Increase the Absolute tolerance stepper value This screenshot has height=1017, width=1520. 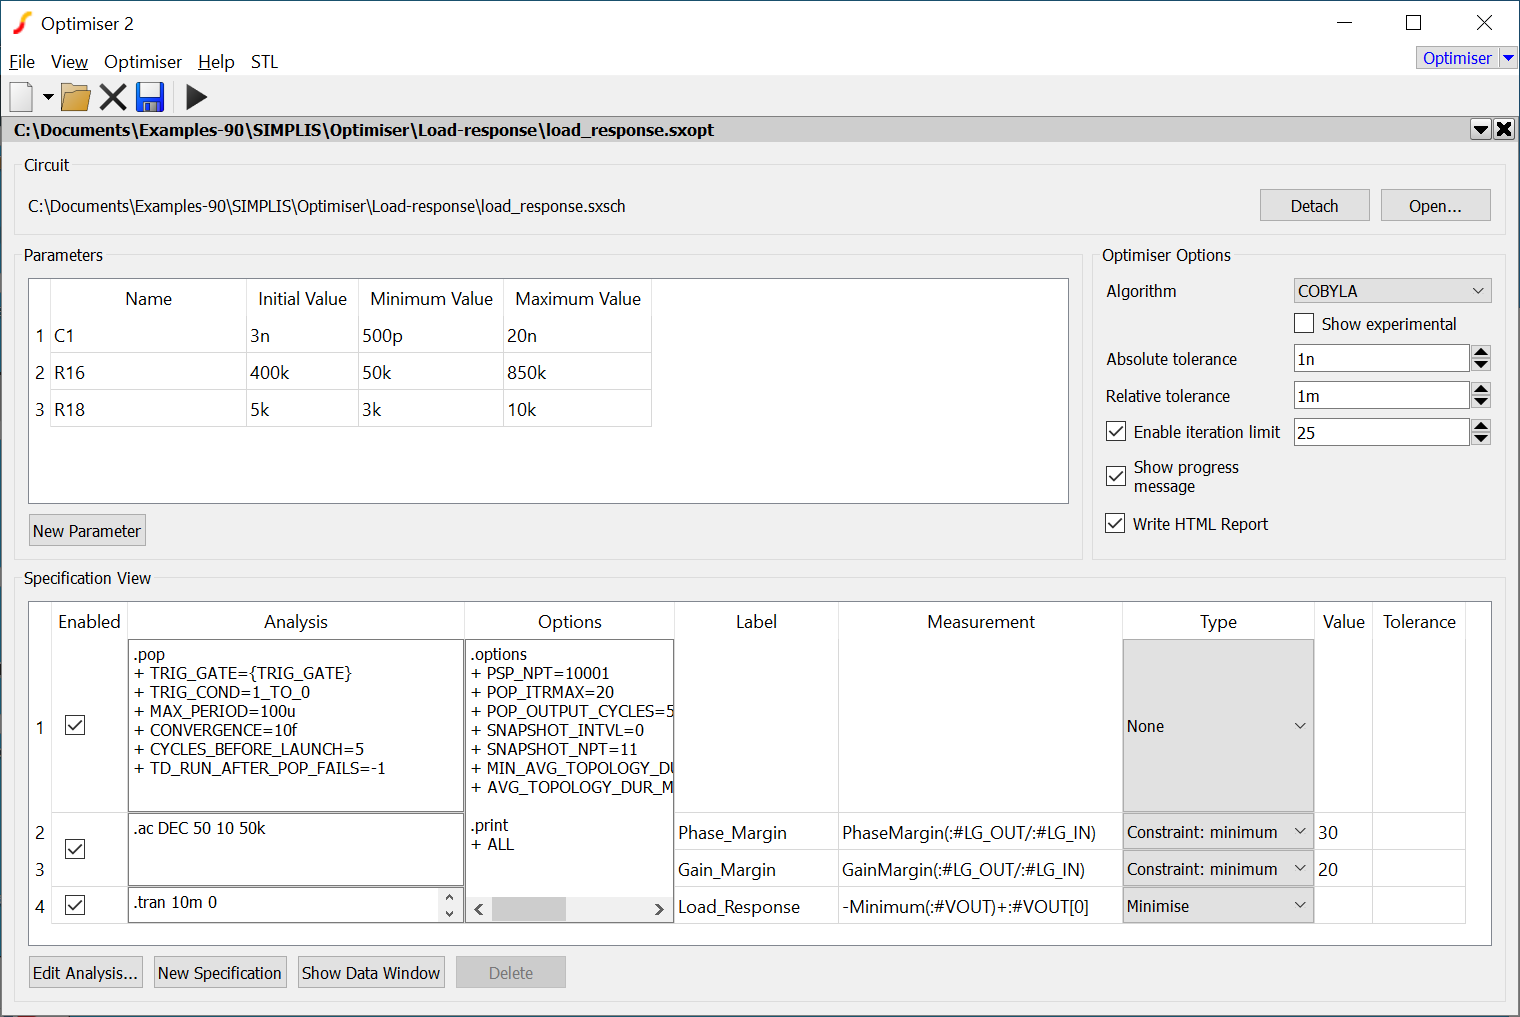pyautogui.click(x=1481, y=352)
